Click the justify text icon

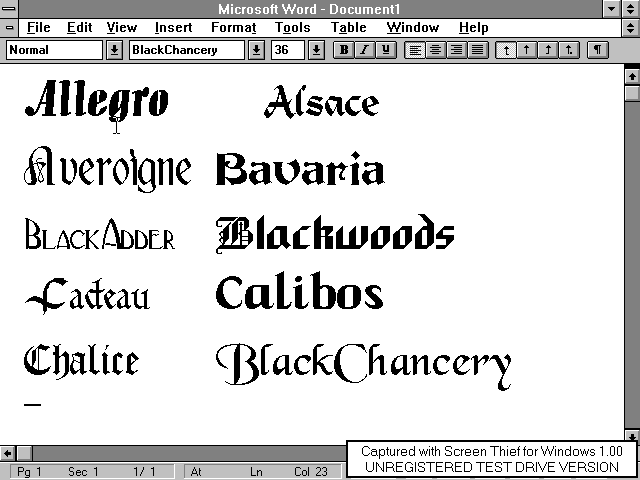477,49
